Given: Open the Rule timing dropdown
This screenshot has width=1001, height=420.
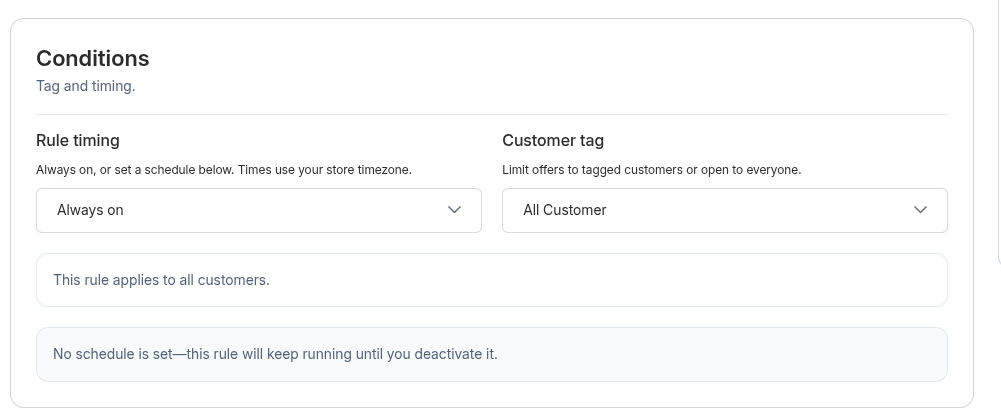Looking at the screenshot, I should [259, 210].
